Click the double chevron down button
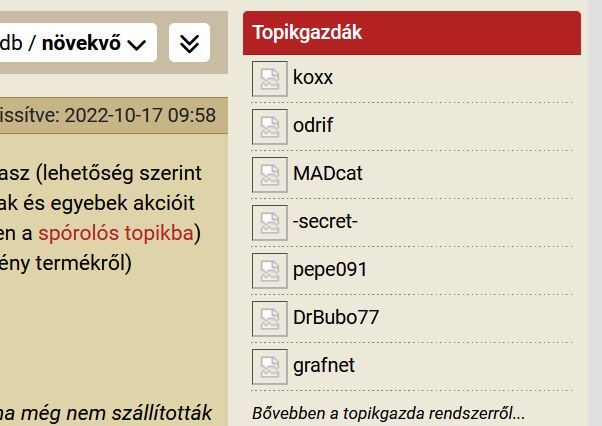602x426 pixels. click(189, 43)
